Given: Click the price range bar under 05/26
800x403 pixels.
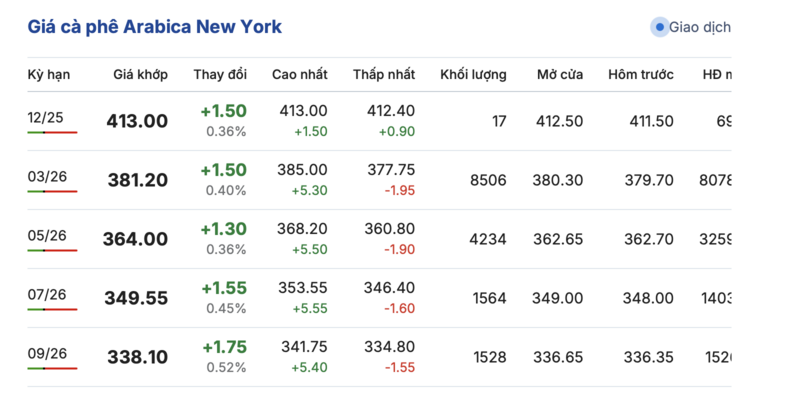Looking at the screenshot, I should tap(52, 250).
